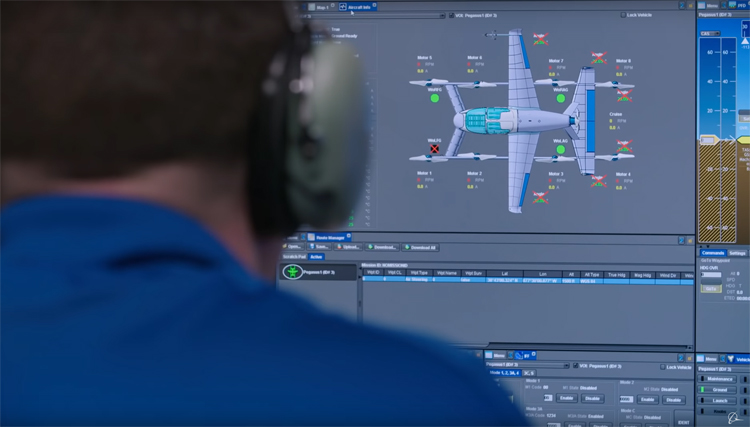Viewport: 750px width, 427px height.
Task: Open CAS dropdown in PFD
Action: click(x=710, y=33)
